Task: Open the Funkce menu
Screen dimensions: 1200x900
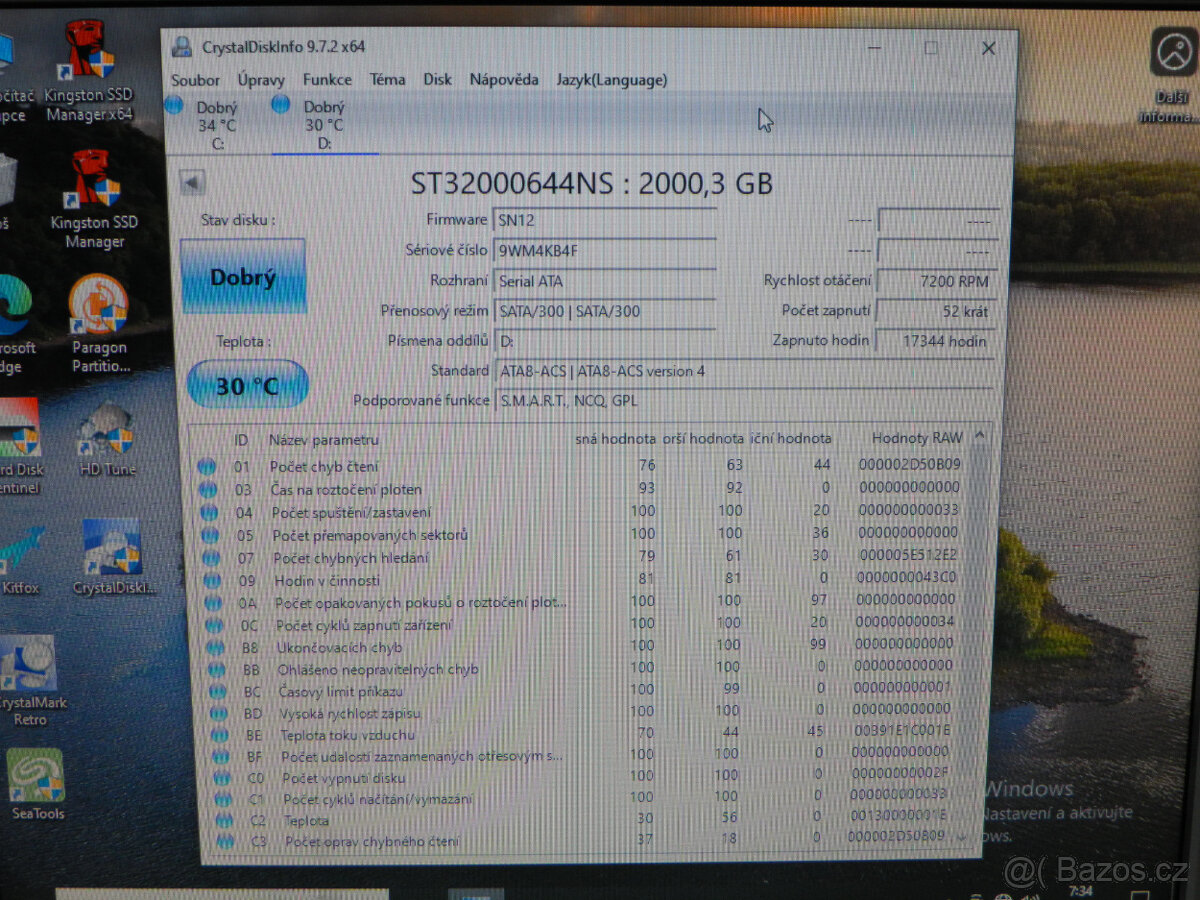Action: click(327, 79)
